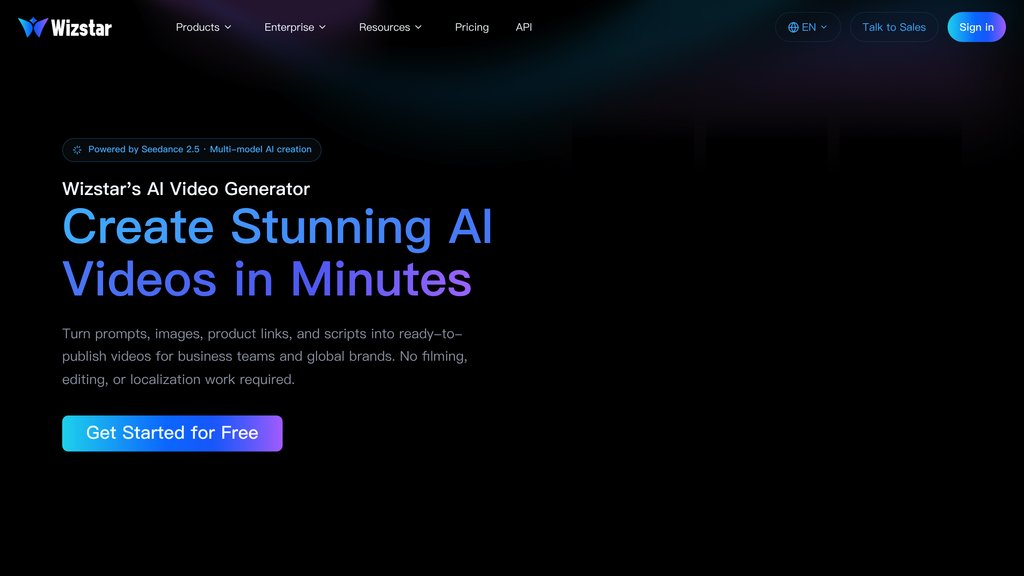This screenshot has height=576, width=1024.
Task: Click the Sign in button
Action: point(976,27)
